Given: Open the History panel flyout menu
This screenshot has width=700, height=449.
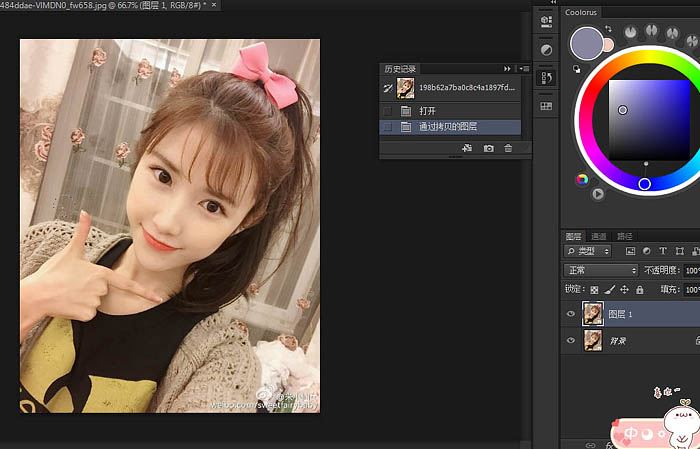Looking at the screenshot, I should [x=522, y=68].
